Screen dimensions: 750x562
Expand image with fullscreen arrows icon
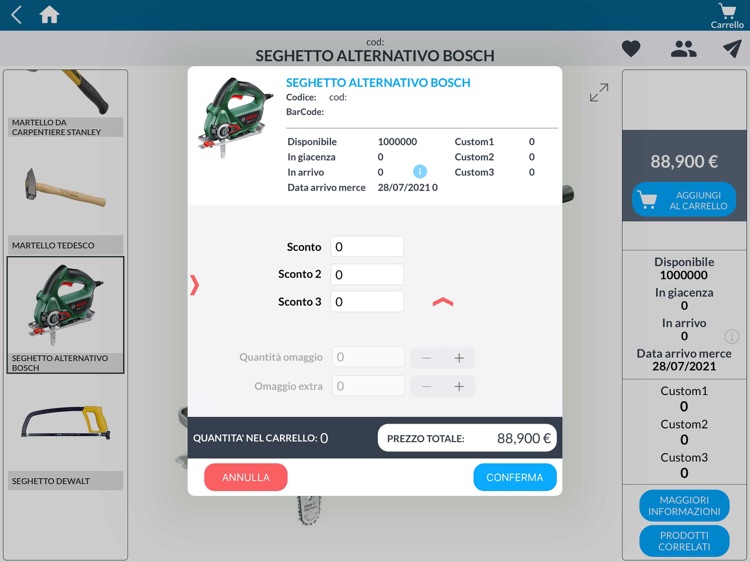pos(599,92)
